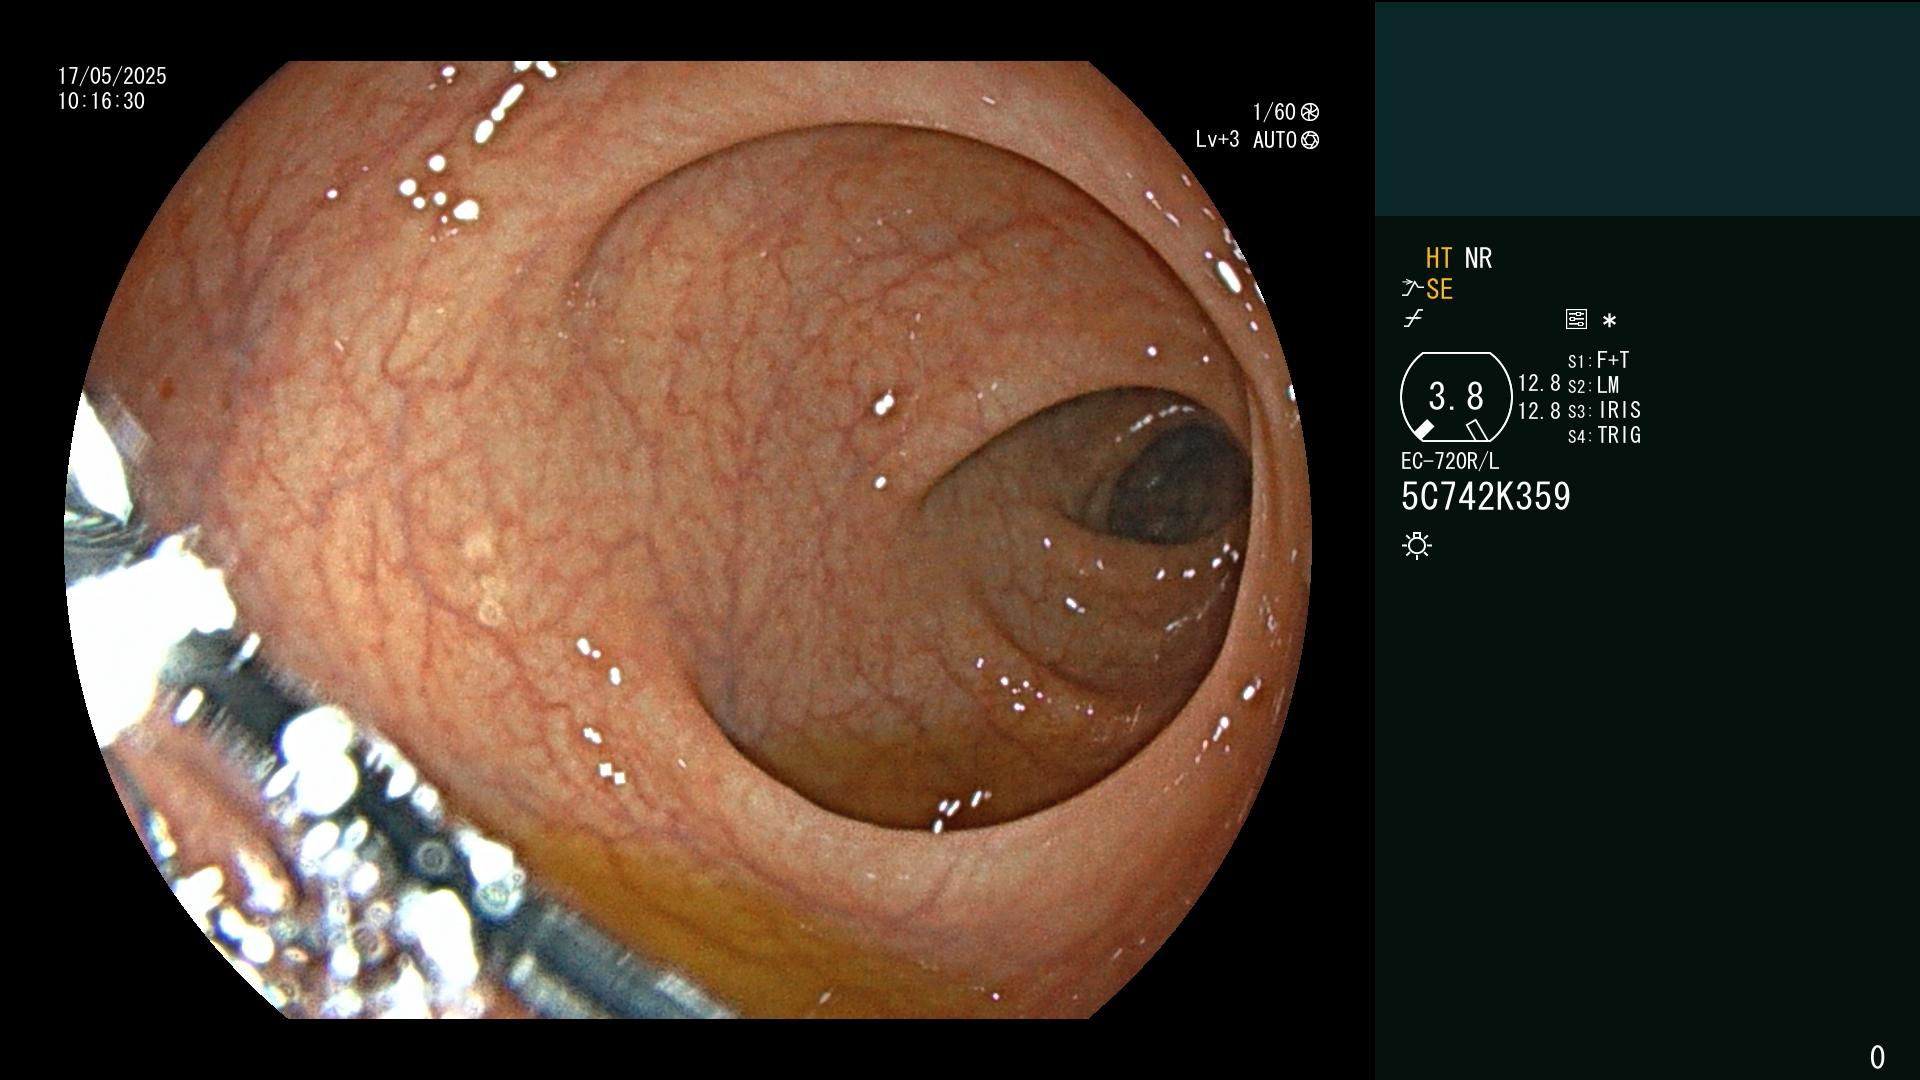The width and height of the screenshot is (1920, 1080).
Task: Click the S3: IRIS switch assignment
Action: click(1605, 410)
